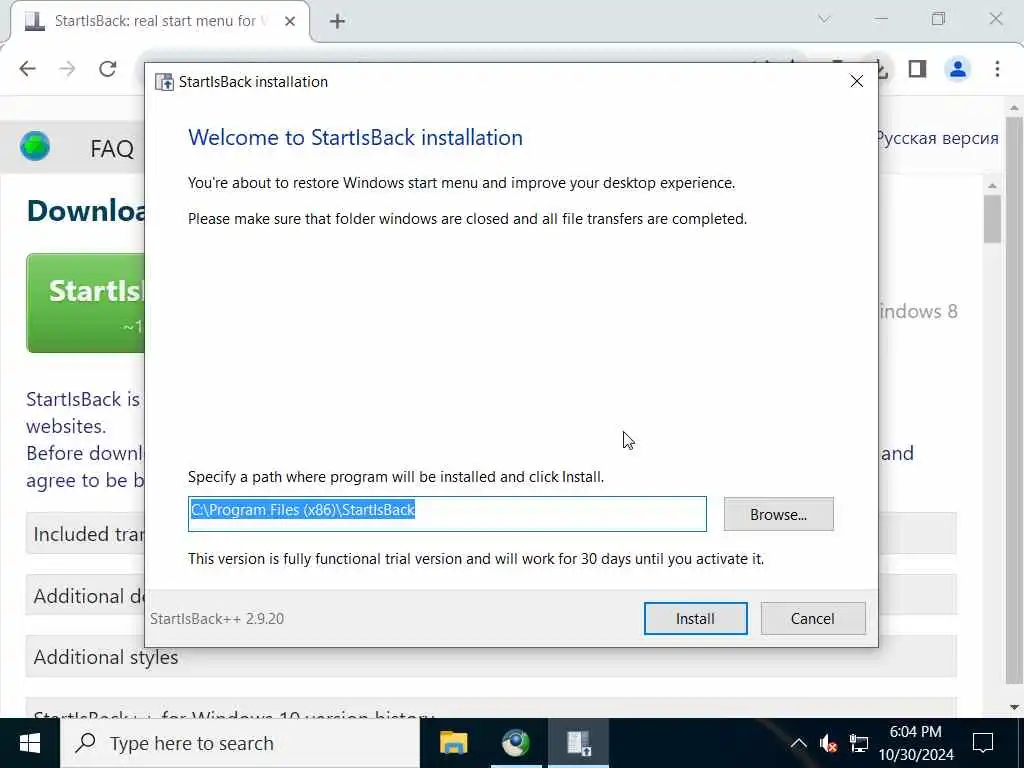This screenshot has width=1024, height=768.
Task: Click the page scrollbar down arrow
Action: [x=1014, y=707]
